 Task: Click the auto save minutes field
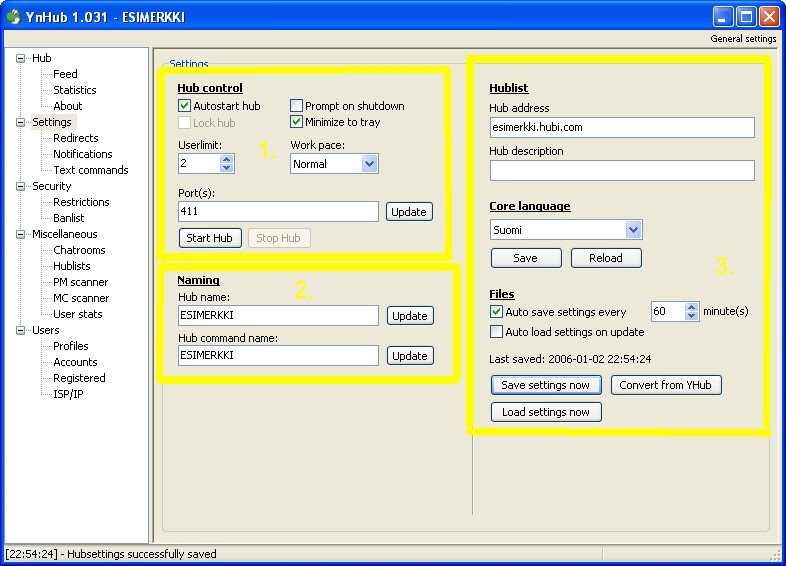(x=668, y=311)
